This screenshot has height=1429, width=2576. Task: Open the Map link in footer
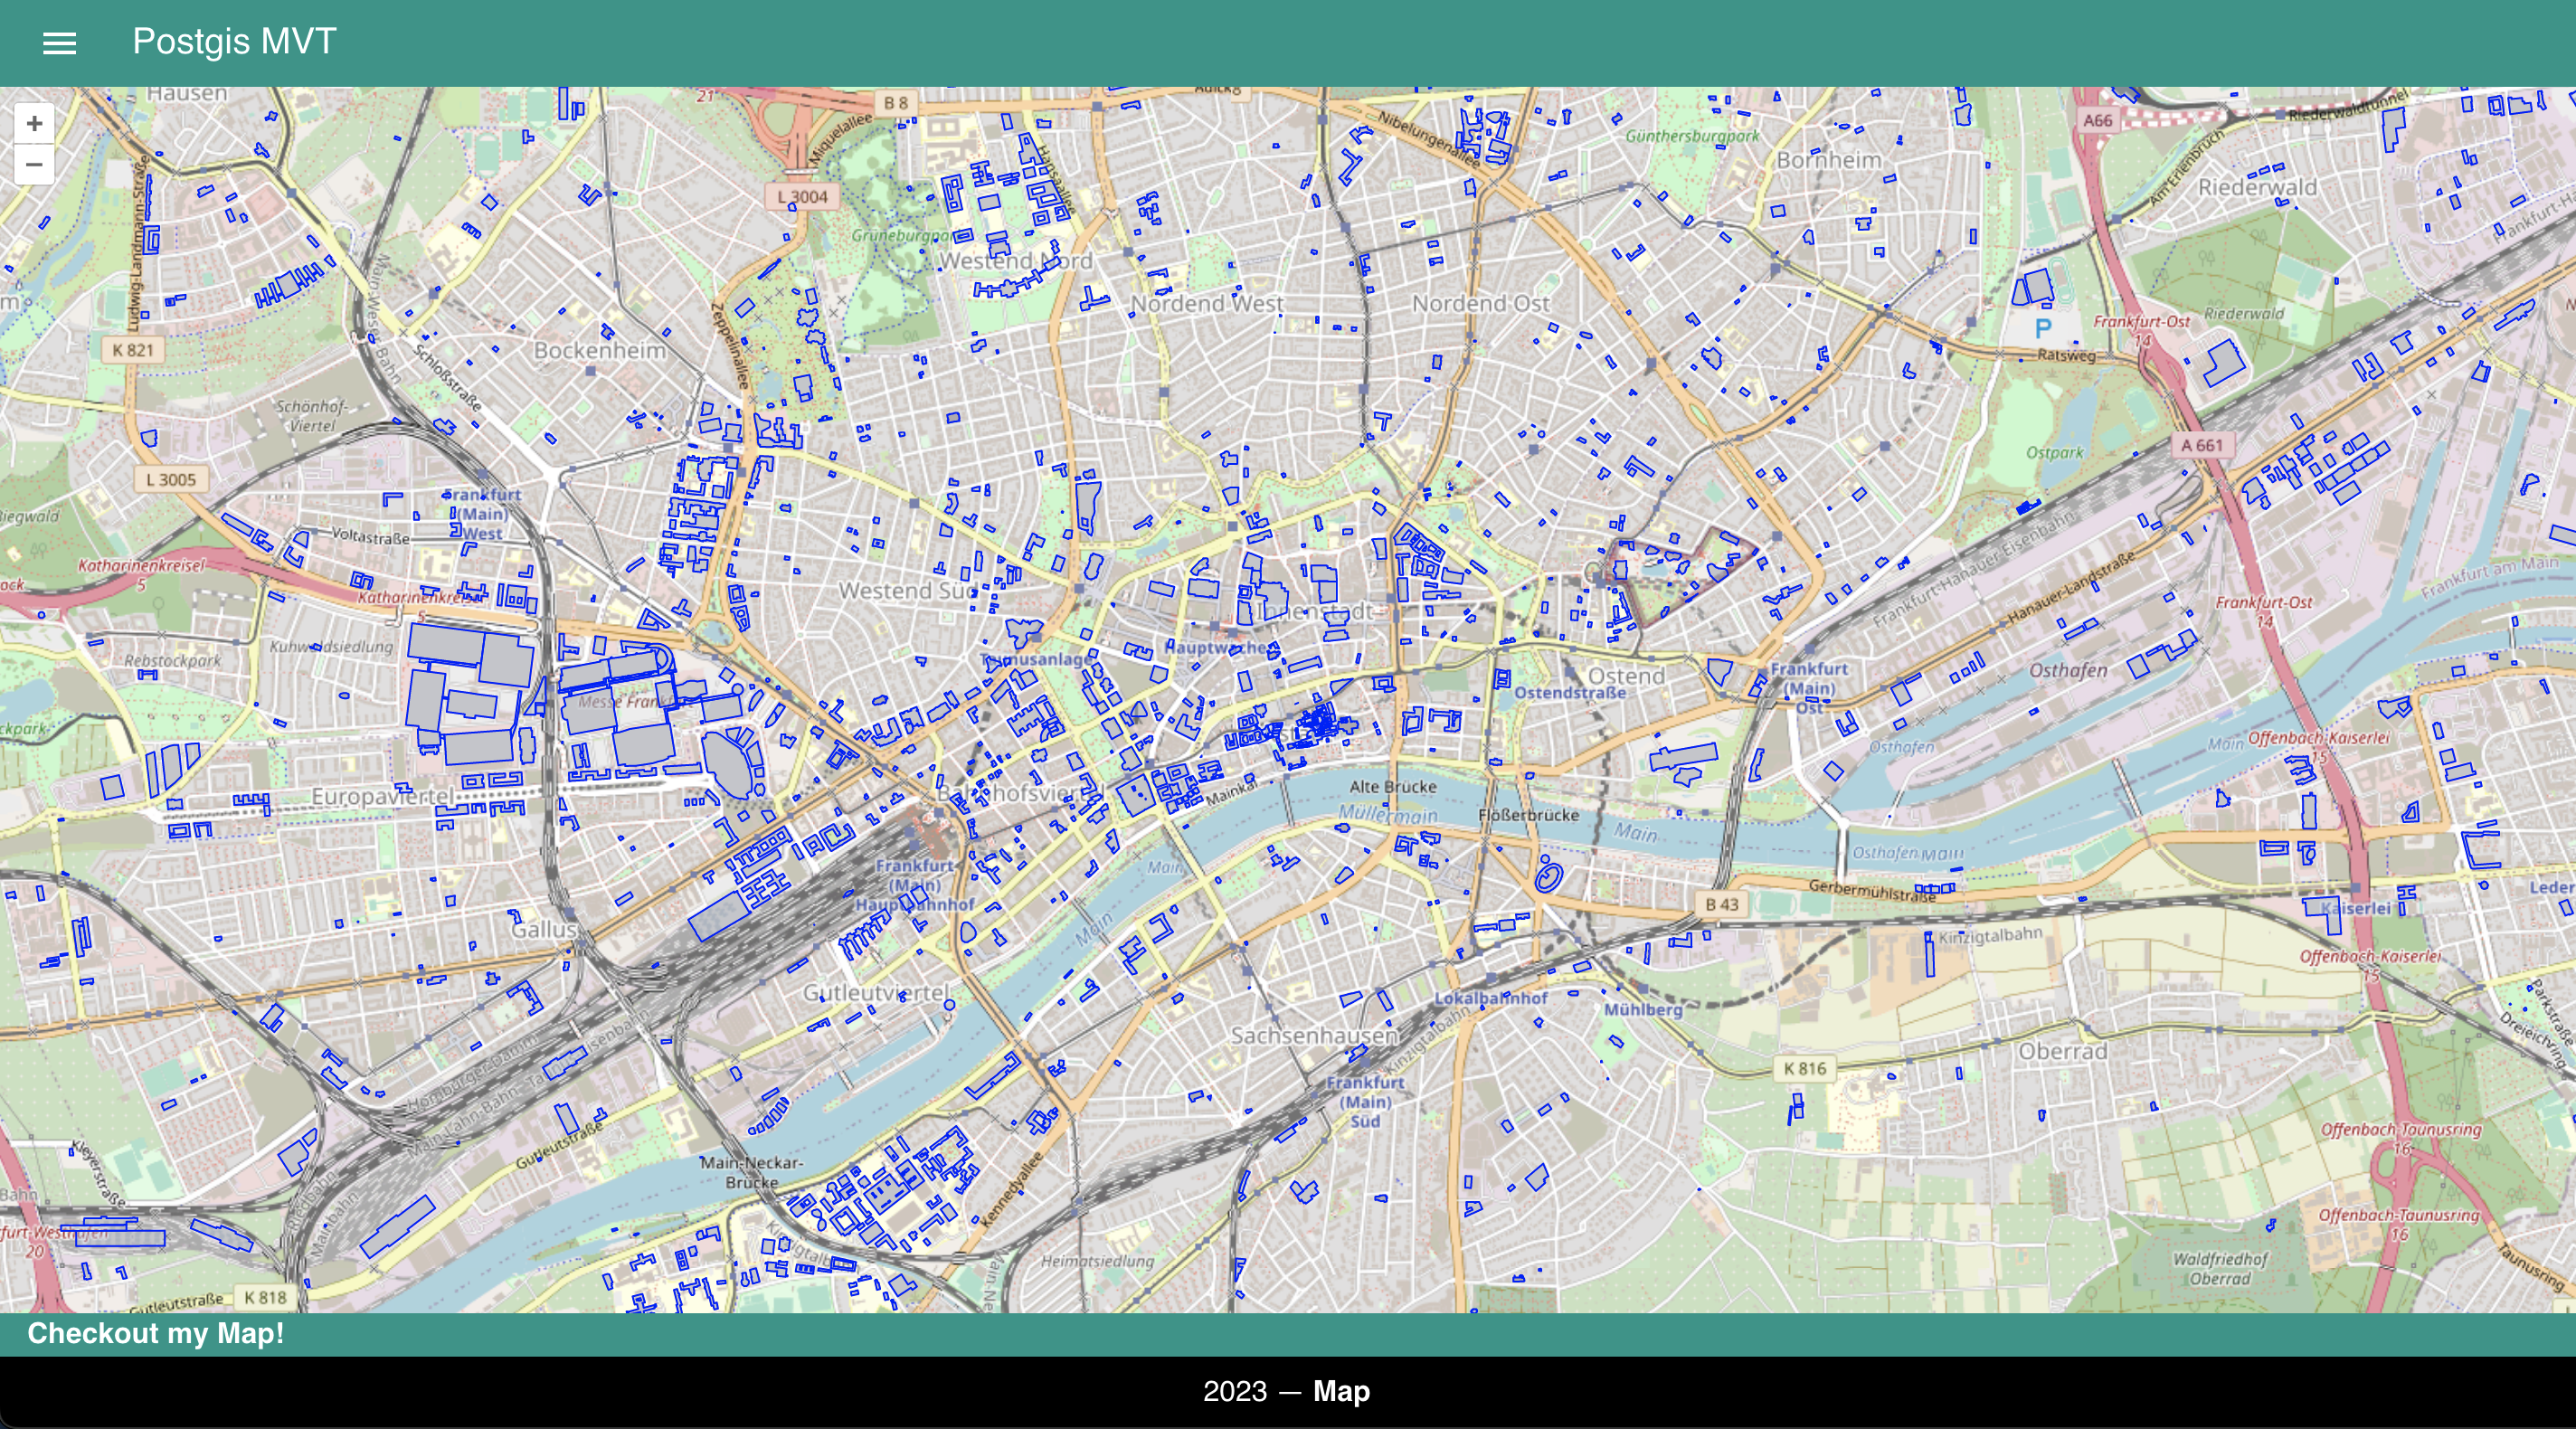tap(1341, 1391)
